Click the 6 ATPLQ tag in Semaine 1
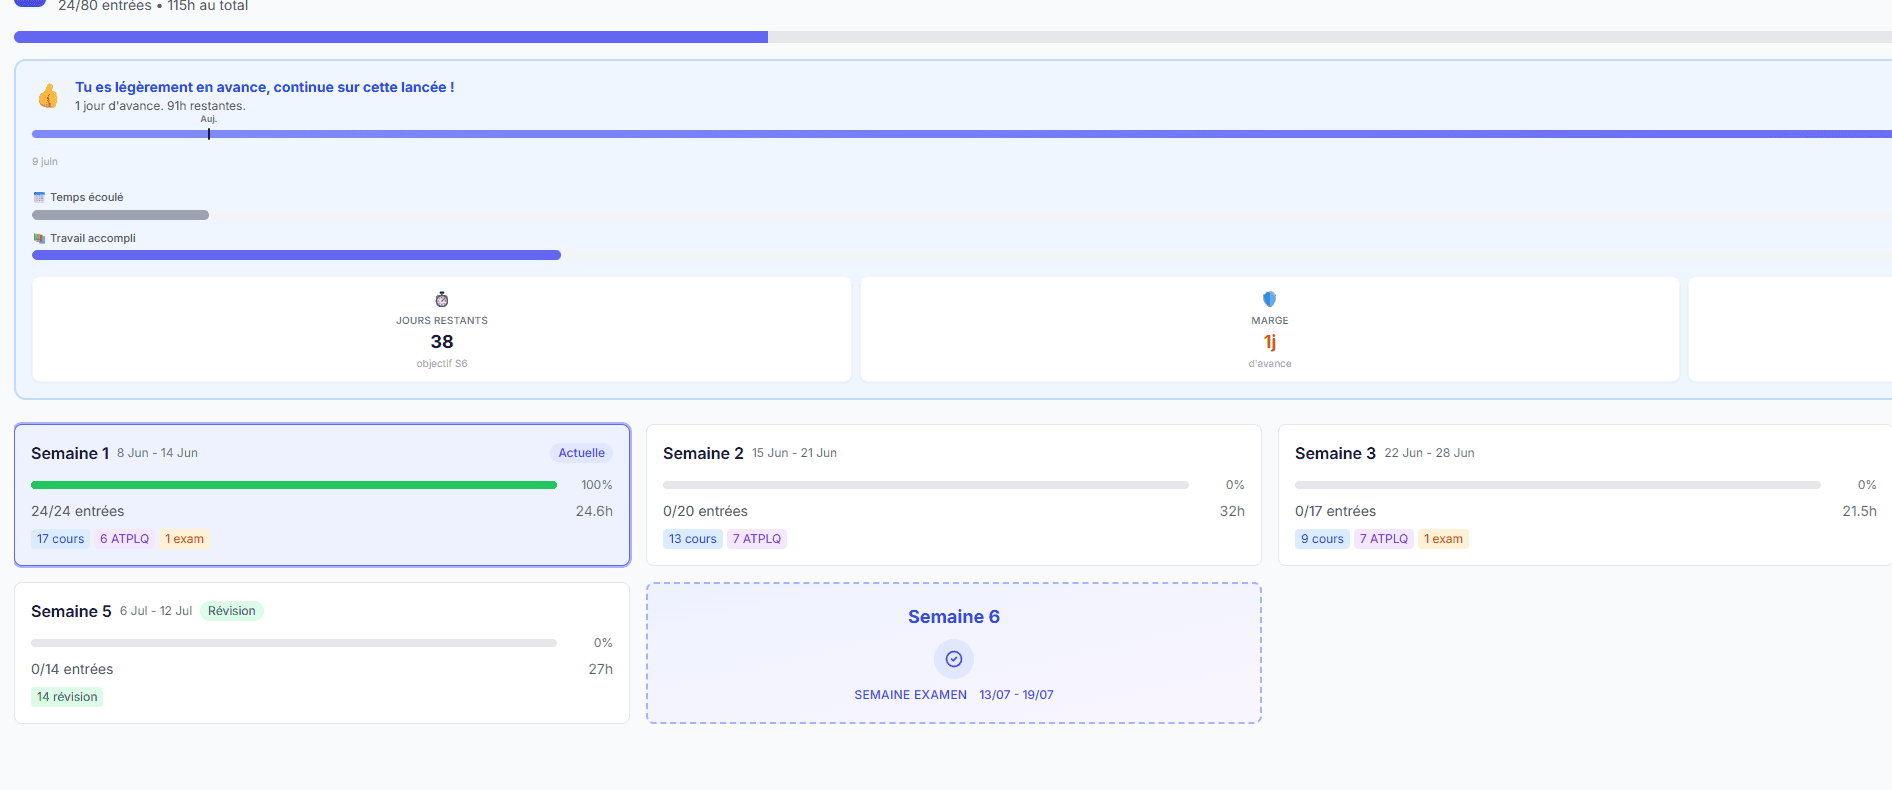This screenshot has width=1892, height=790. pyautogui.click(x=125, y=539)
